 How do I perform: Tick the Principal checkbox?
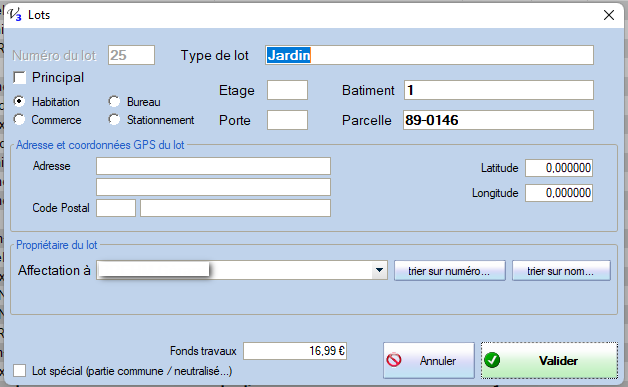(x=19, y=77)
